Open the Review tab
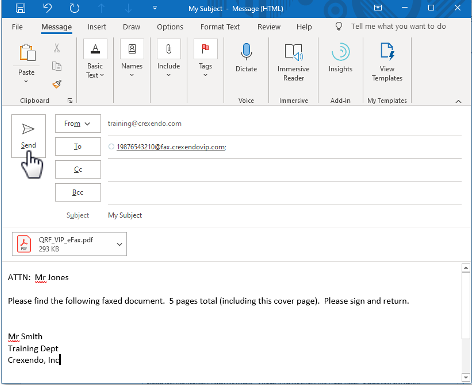This screenshot has width=472, height=385. point(269,27)
